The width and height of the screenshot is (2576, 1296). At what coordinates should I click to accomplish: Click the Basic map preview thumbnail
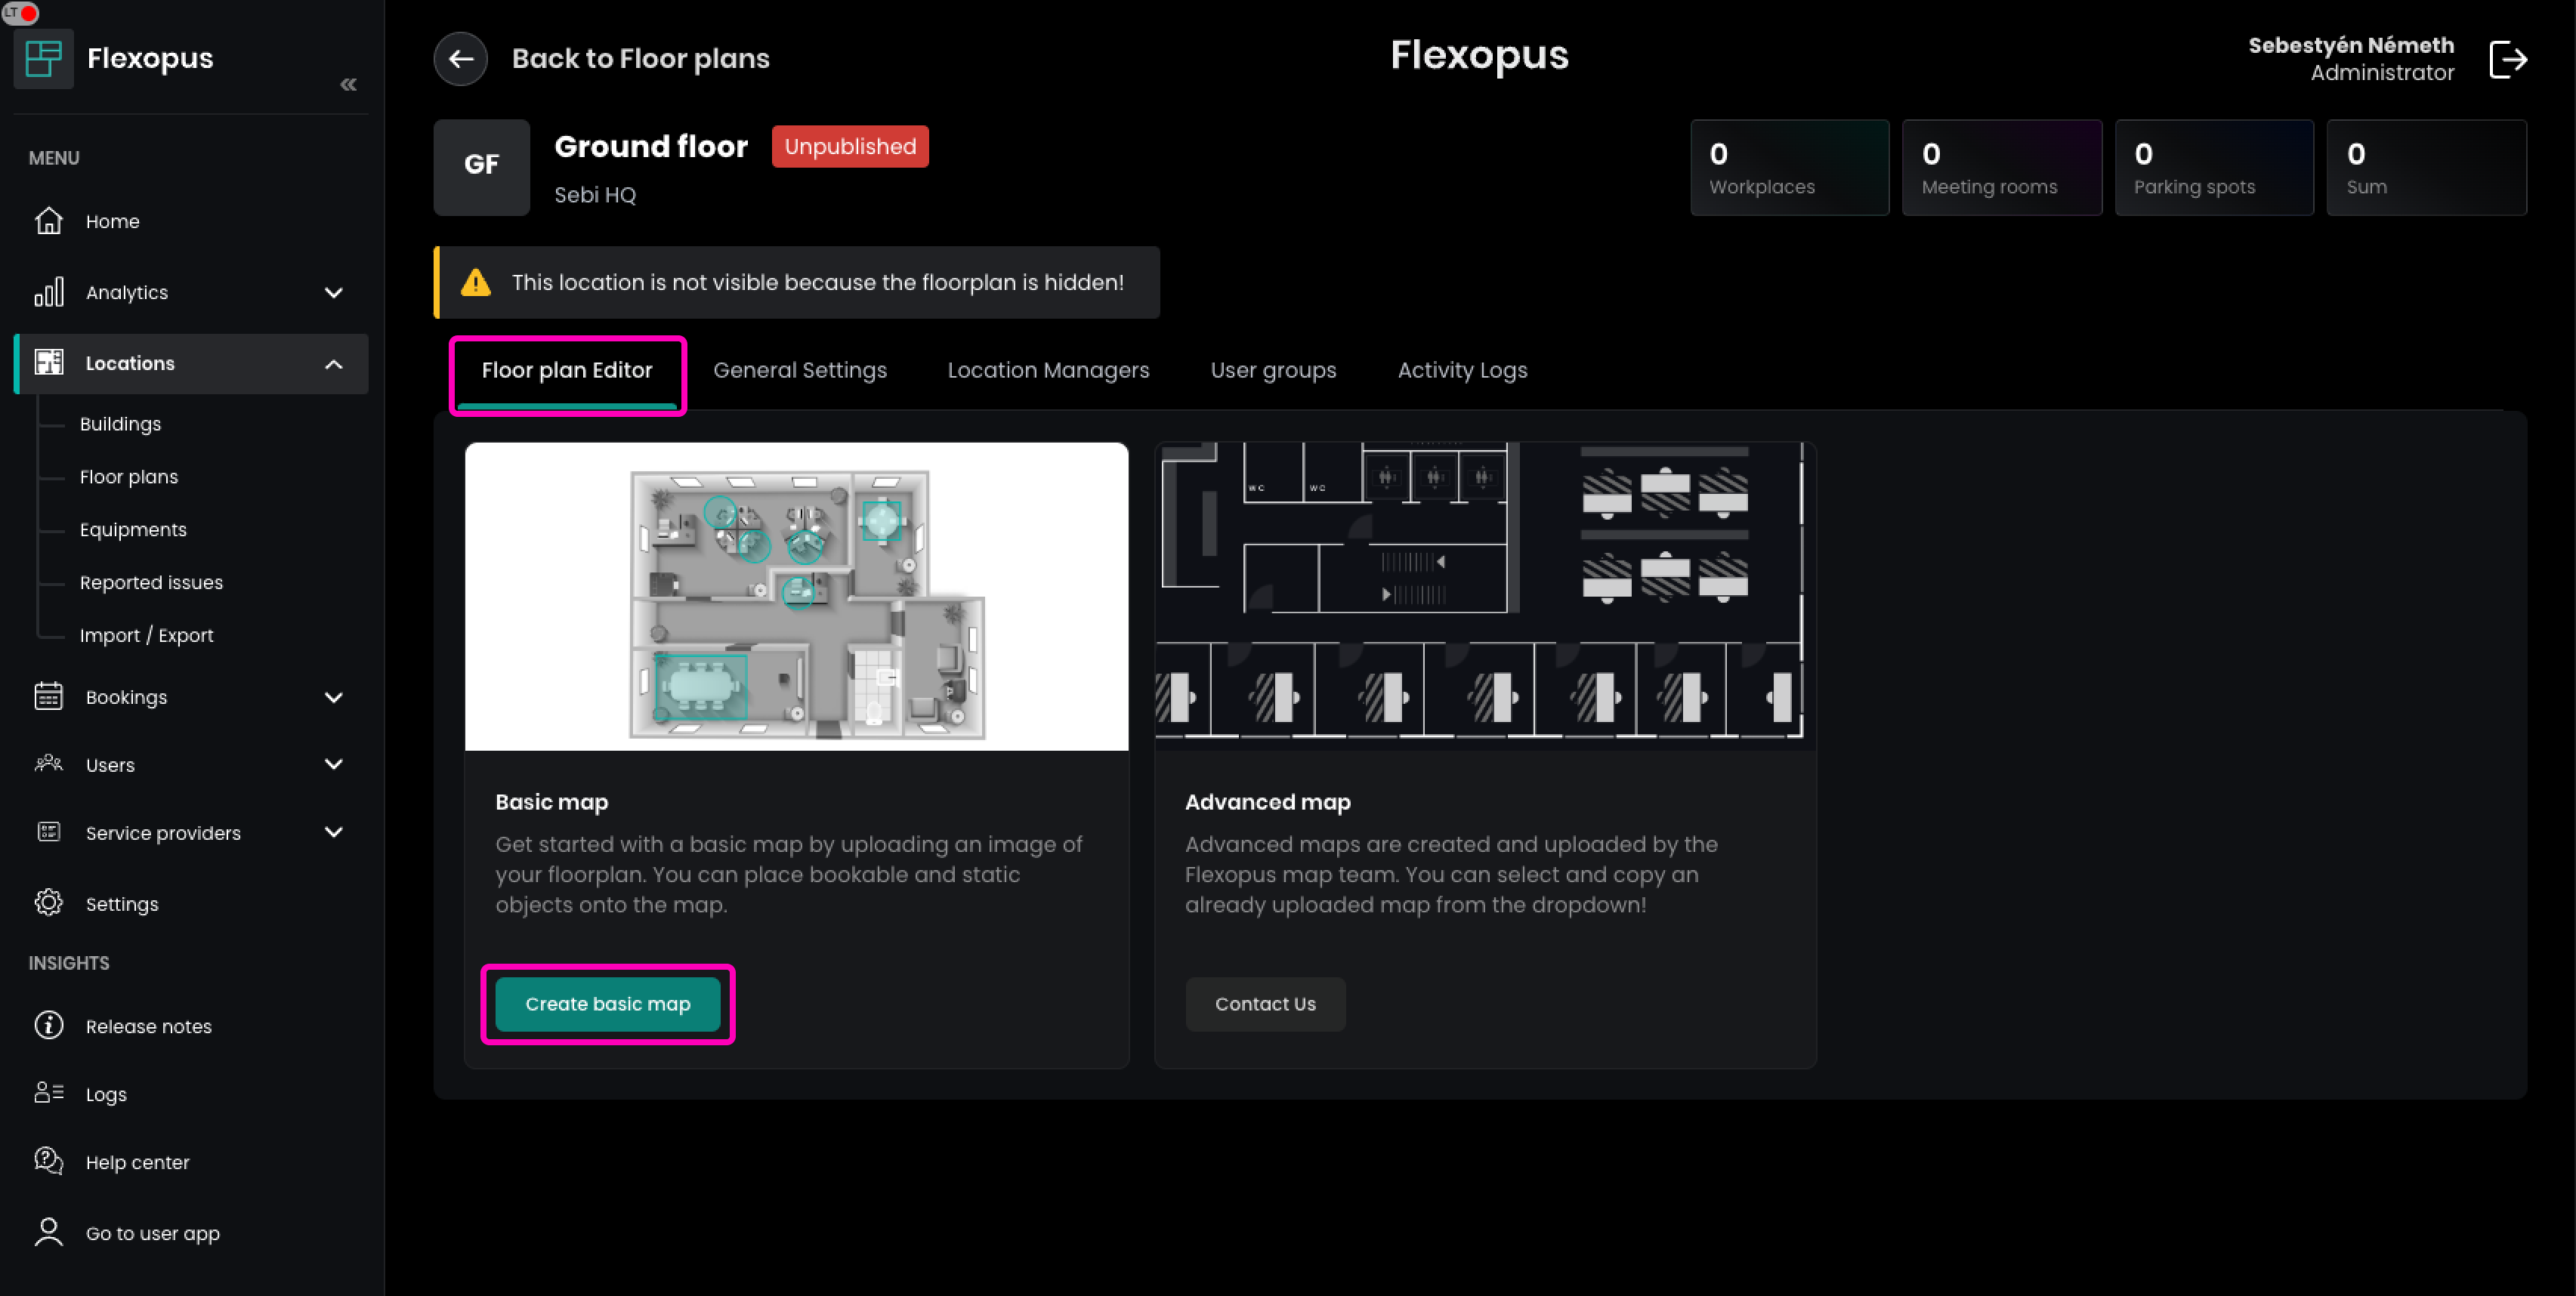[796, 596]
